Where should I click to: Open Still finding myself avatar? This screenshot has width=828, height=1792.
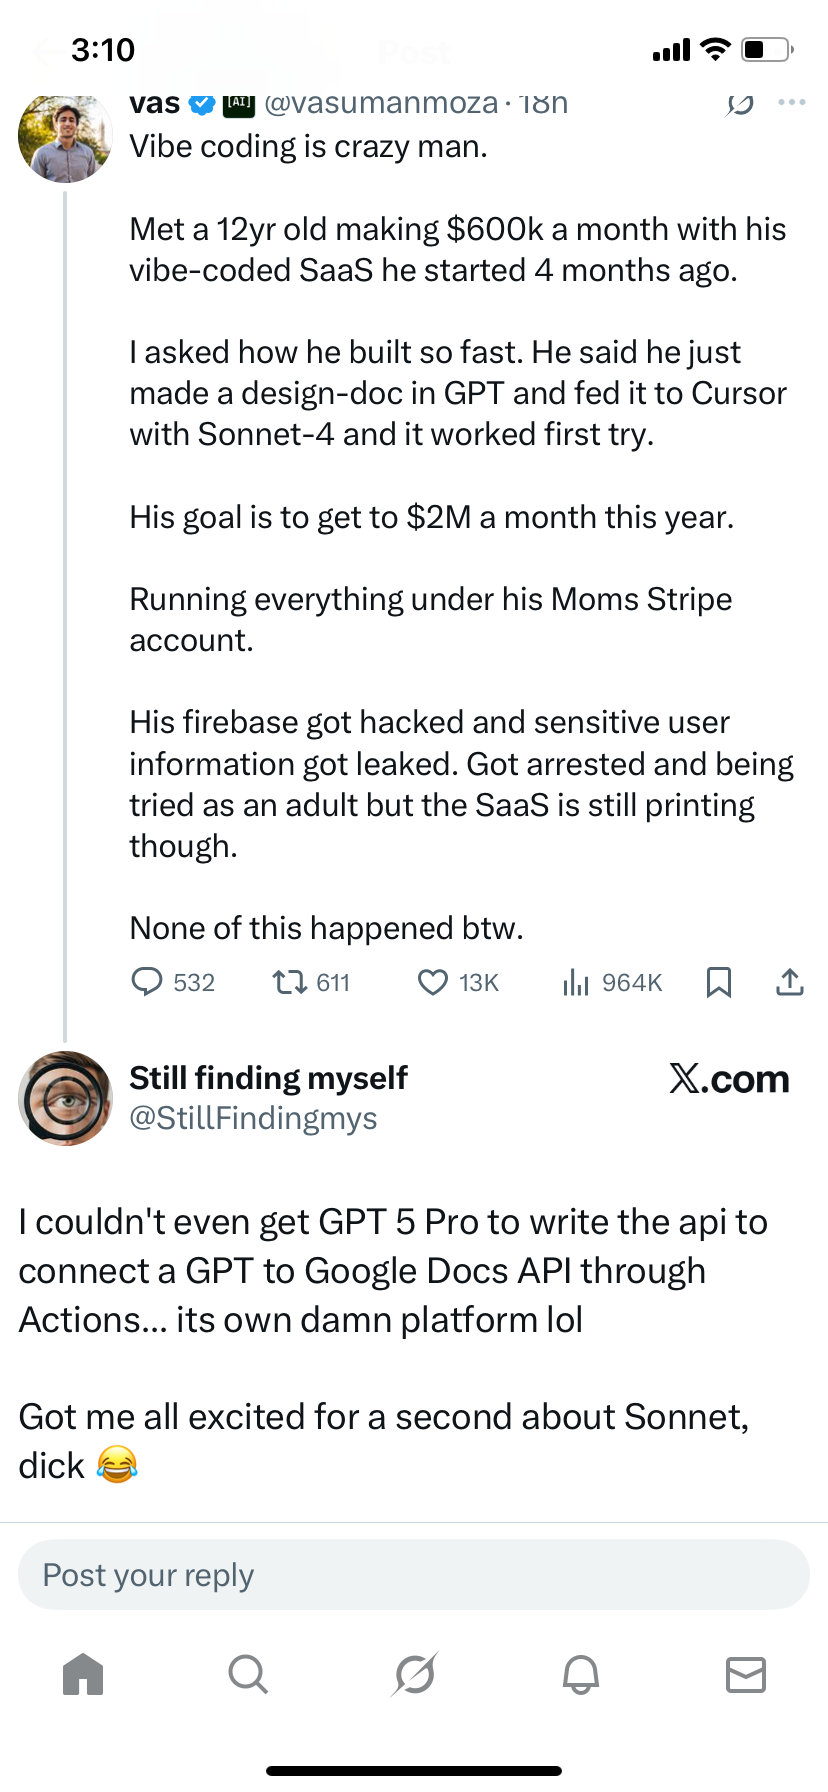point(65,1097)
